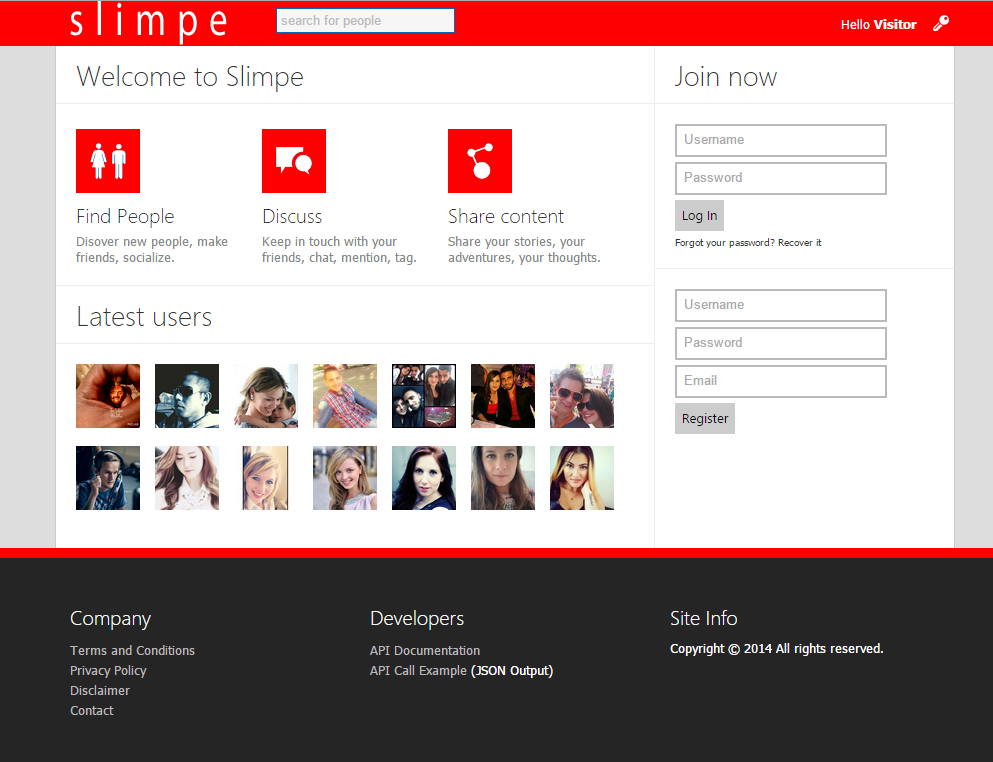
Task: Click the Developers footer heading
Action: click(417, 618)
